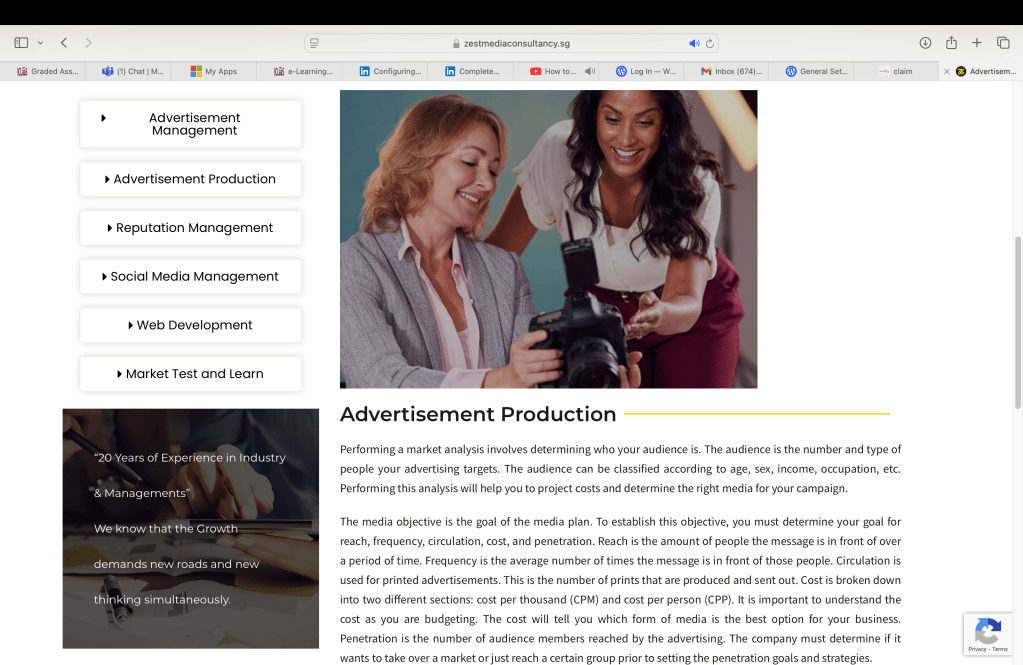This screenshot has height=665, width=1023.
Task: Mute audio via address bar speaker icon
Action: click(694, 44)
